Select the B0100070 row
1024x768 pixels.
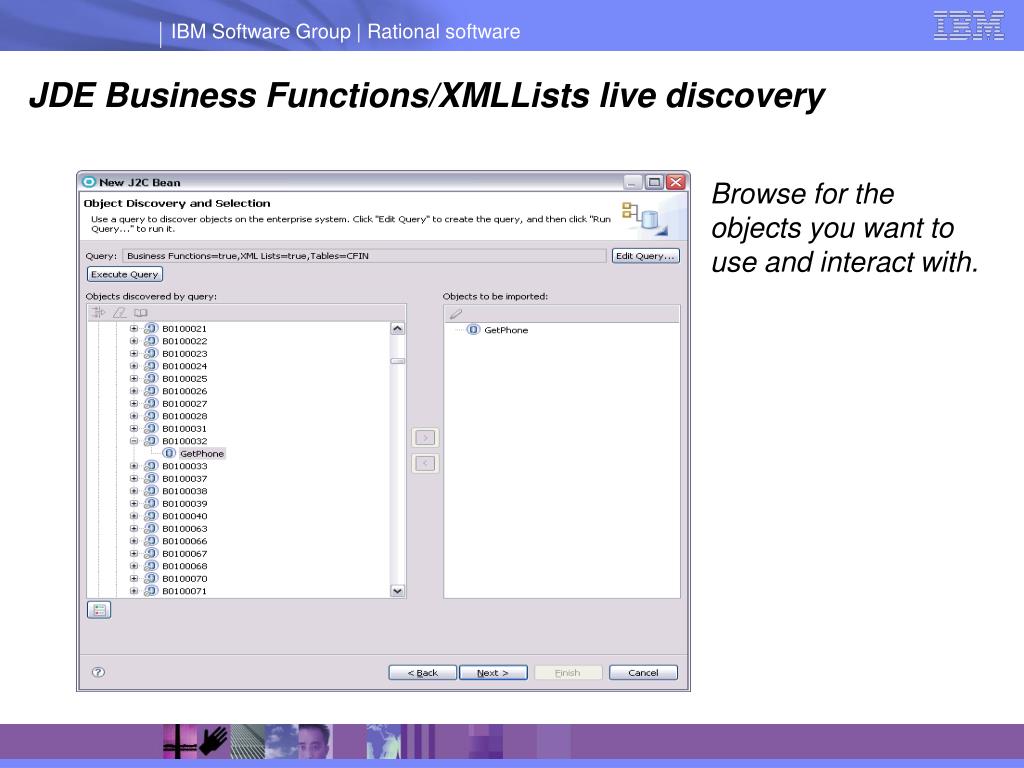pyautogui.click(x=185, y=579)
